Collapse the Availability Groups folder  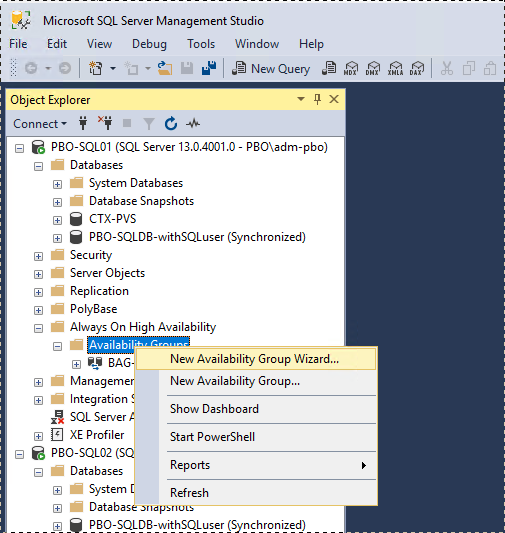tap(57, 347)
